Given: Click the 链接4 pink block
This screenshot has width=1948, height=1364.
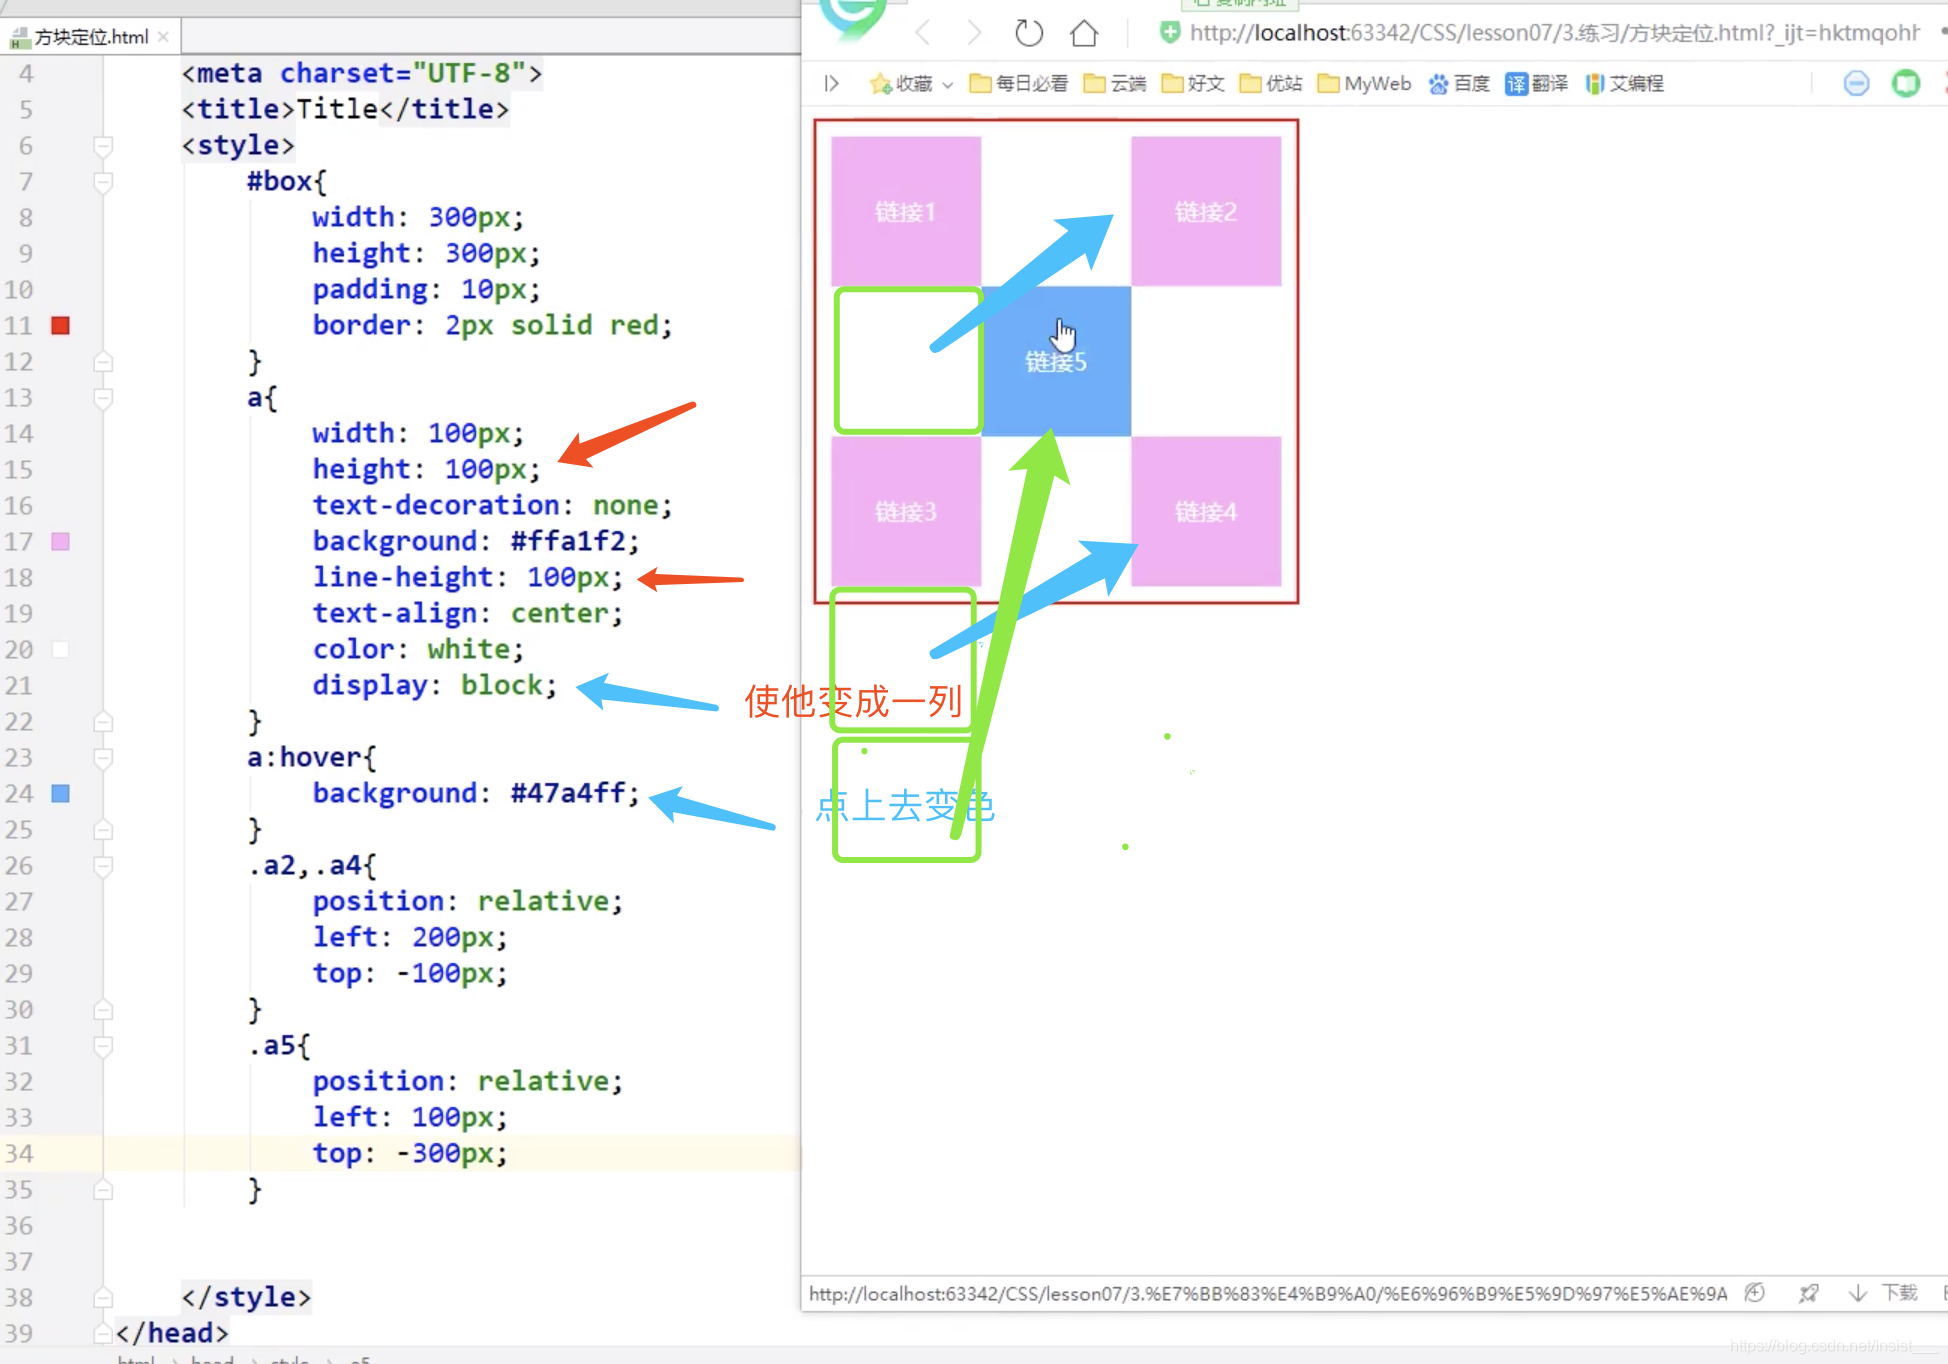Looking at the screenshot, I should click(x=1206, y=512).
